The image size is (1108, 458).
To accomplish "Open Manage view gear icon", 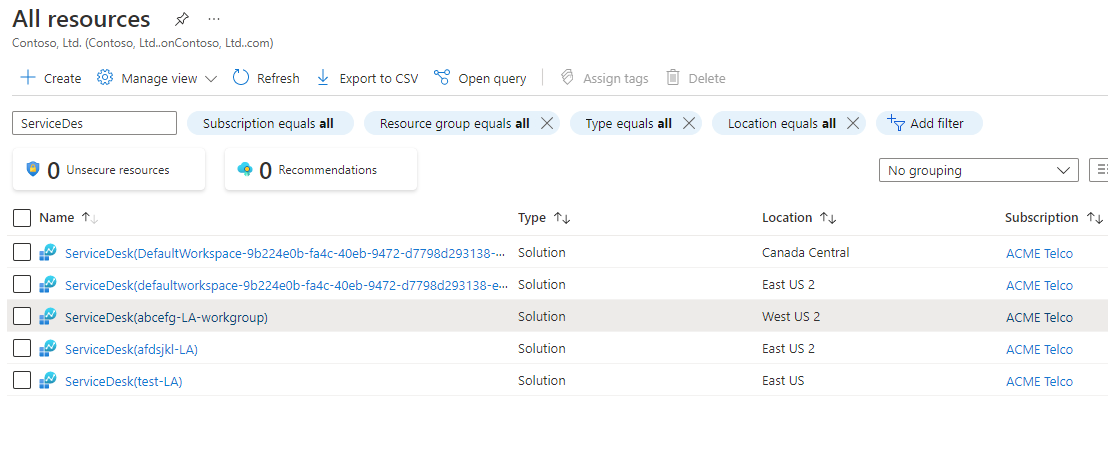I will tap(105, 78).
